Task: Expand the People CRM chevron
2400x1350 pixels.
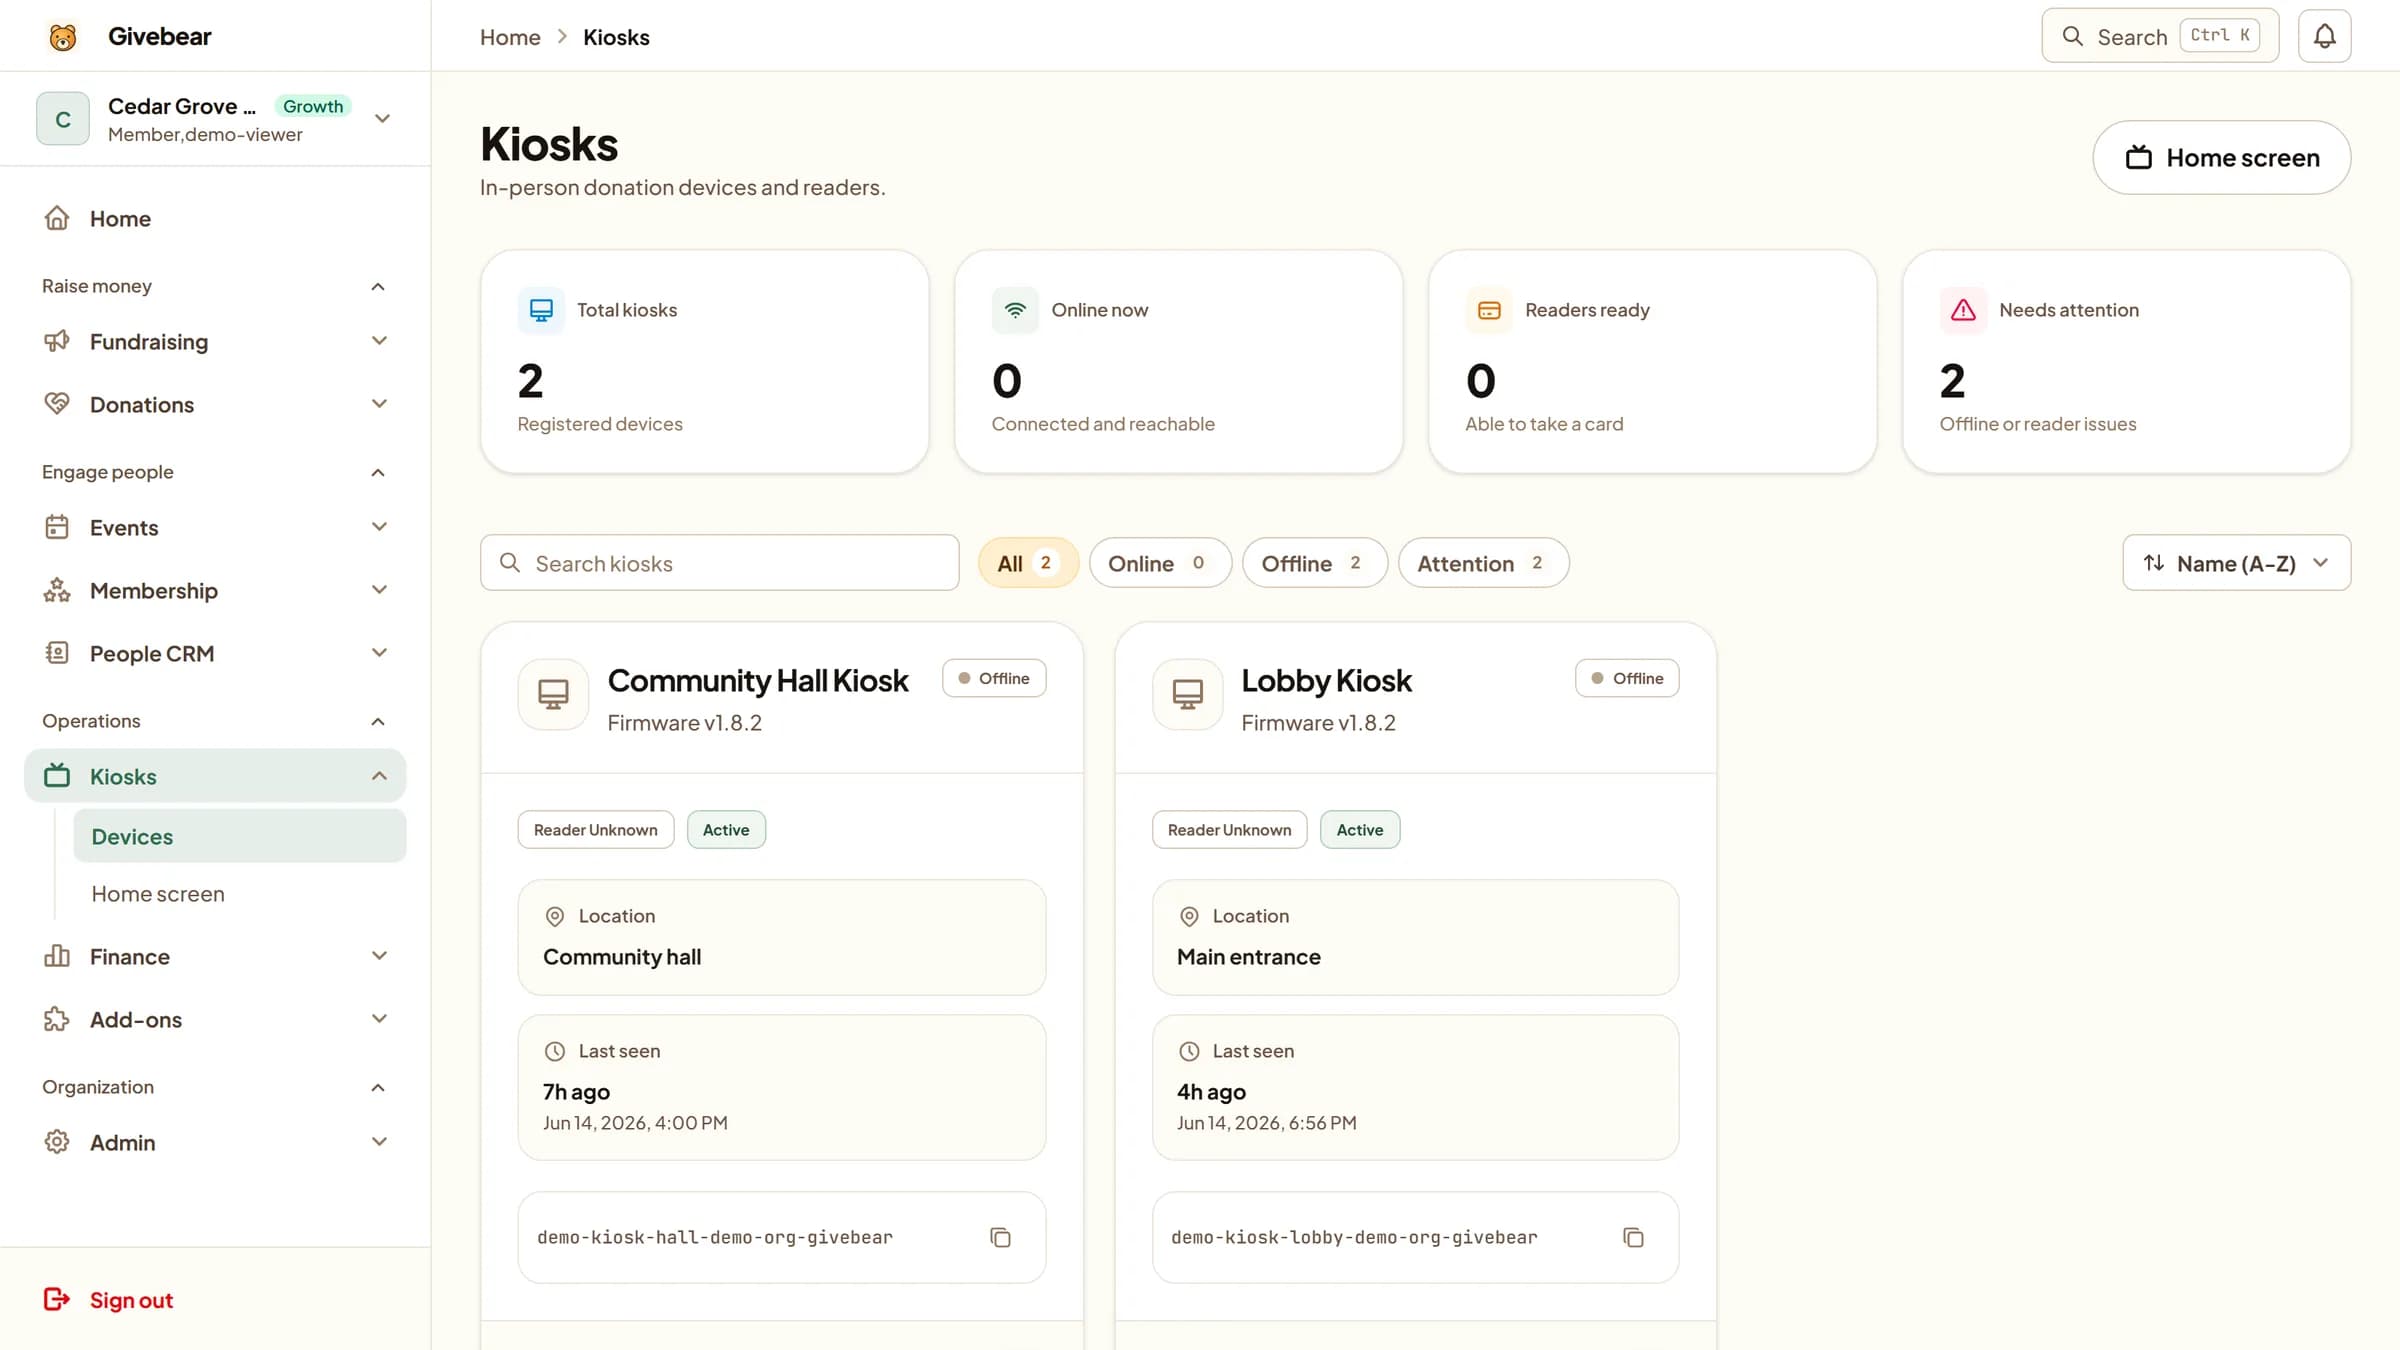Action: pyautogui.click(x=379, y=653)
